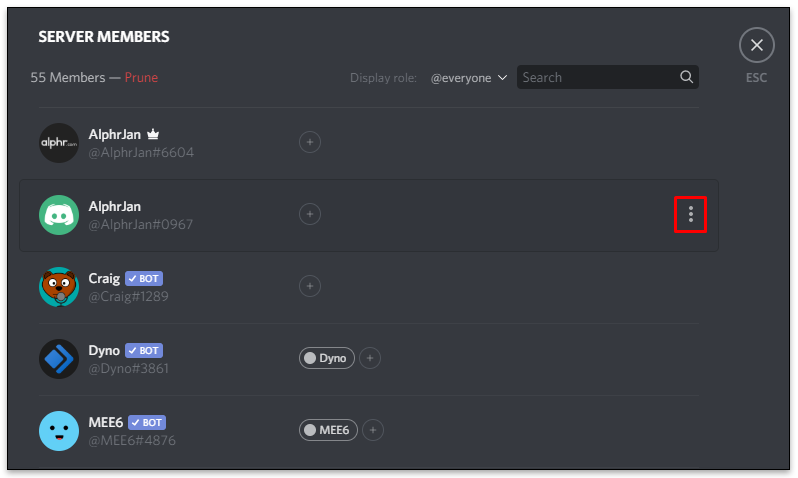Screen dimensions: 798x478
Task: Add another role next to Dyno role
Action: tap(370, 358)
